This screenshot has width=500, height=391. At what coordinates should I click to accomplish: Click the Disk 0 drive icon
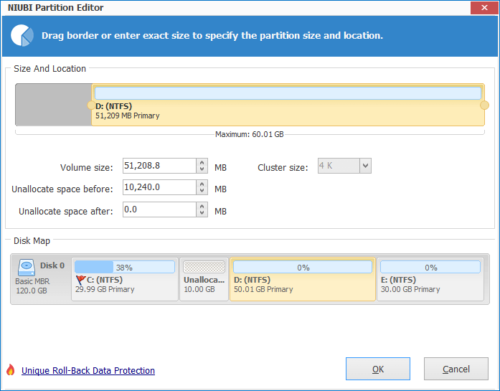pos(26,267)
